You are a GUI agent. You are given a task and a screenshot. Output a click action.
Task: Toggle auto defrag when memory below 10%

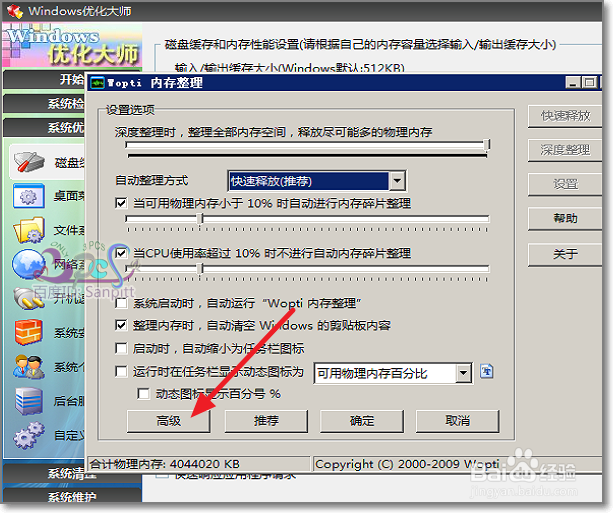121,203
